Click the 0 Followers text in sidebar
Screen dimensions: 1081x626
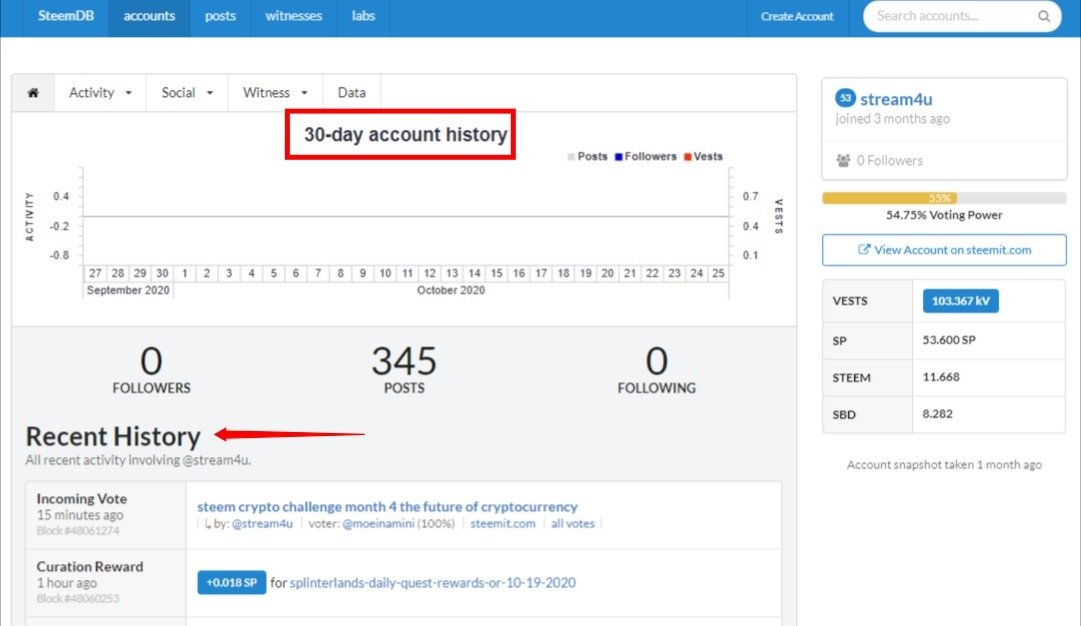tap(889, 161)
